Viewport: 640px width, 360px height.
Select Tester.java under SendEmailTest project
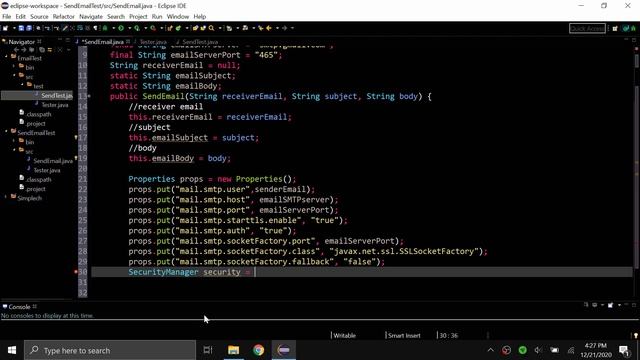(47, 170)
